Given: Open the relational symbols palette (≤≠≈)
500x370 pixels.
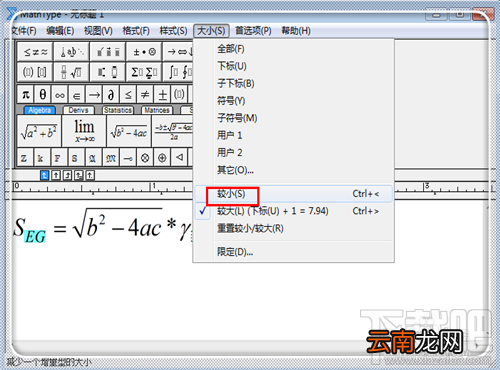Looking at the screenshot, I should [35, 52].
